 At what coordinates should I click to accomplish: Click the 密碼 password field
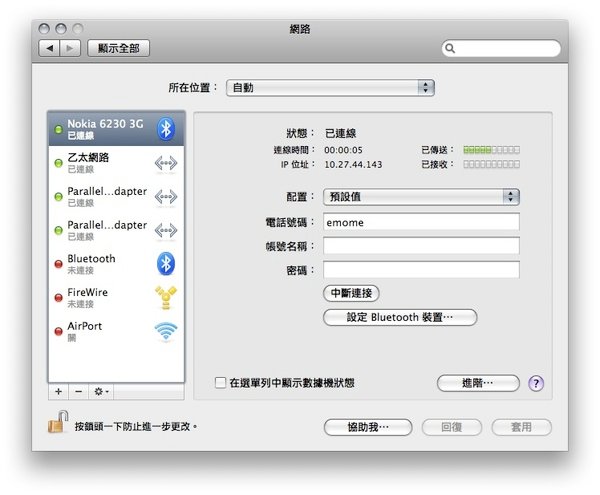(421, 270)
